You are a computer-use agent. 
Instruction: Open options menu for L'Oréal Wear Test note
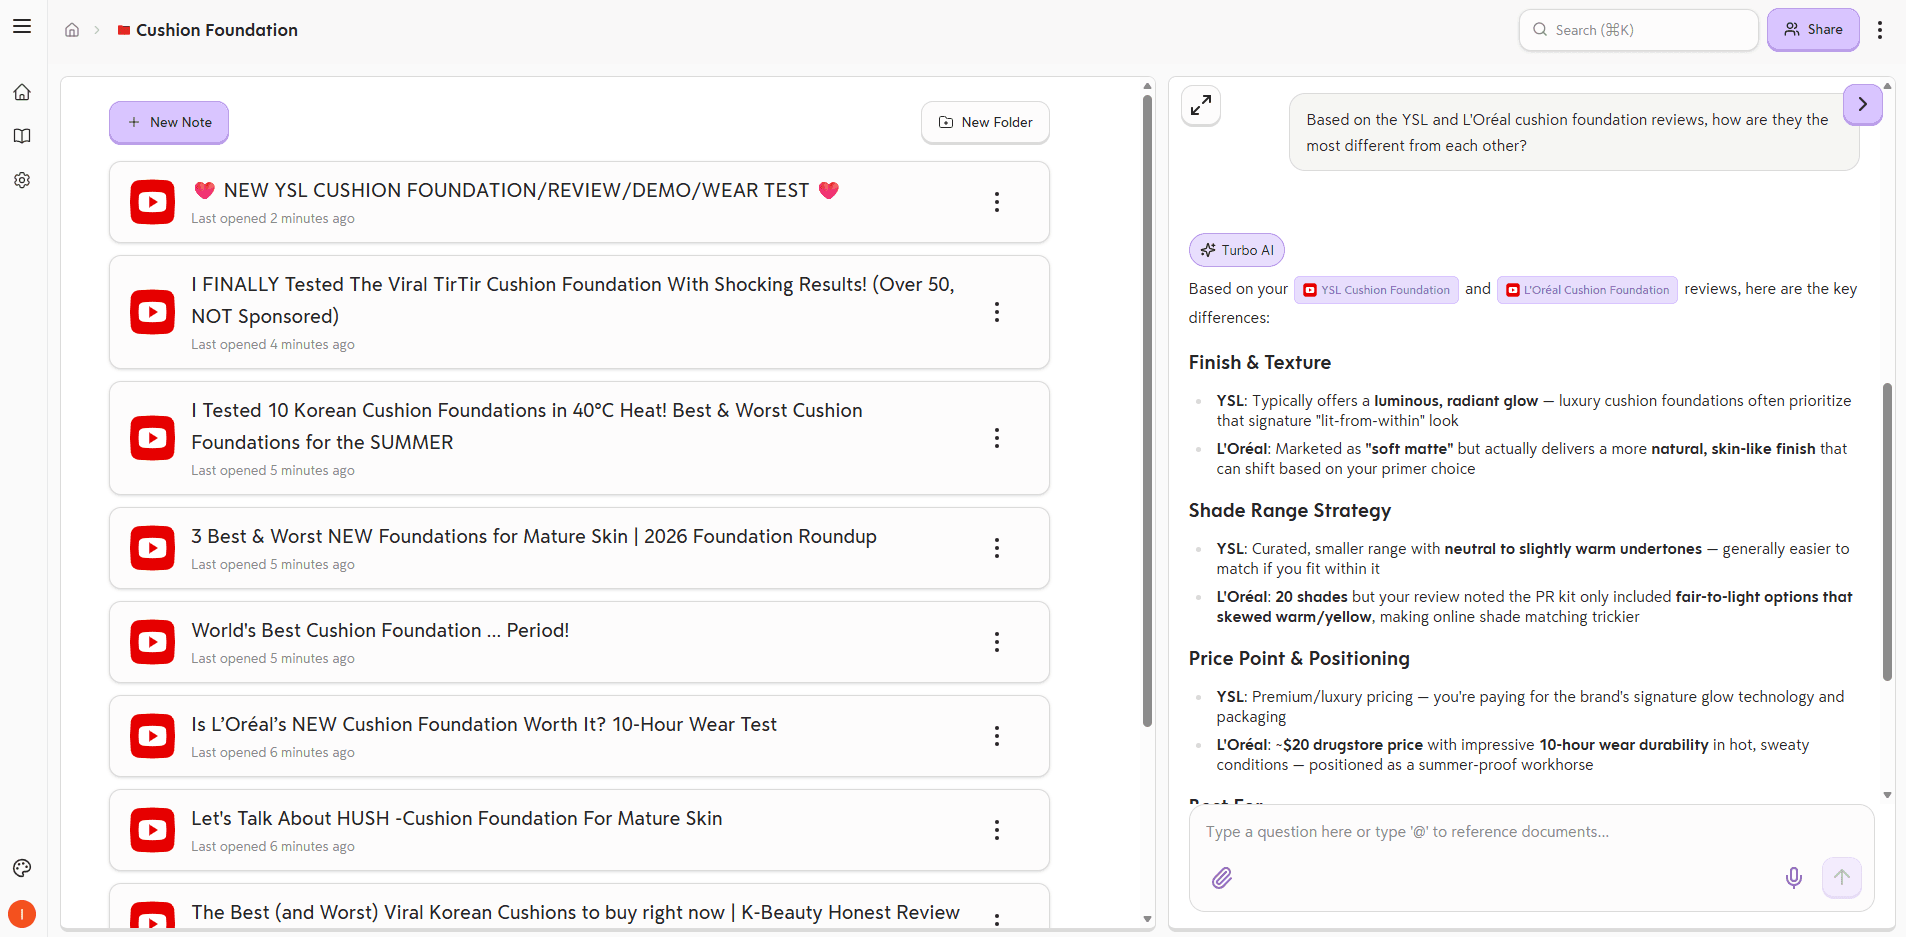click(x=997, y=736)
